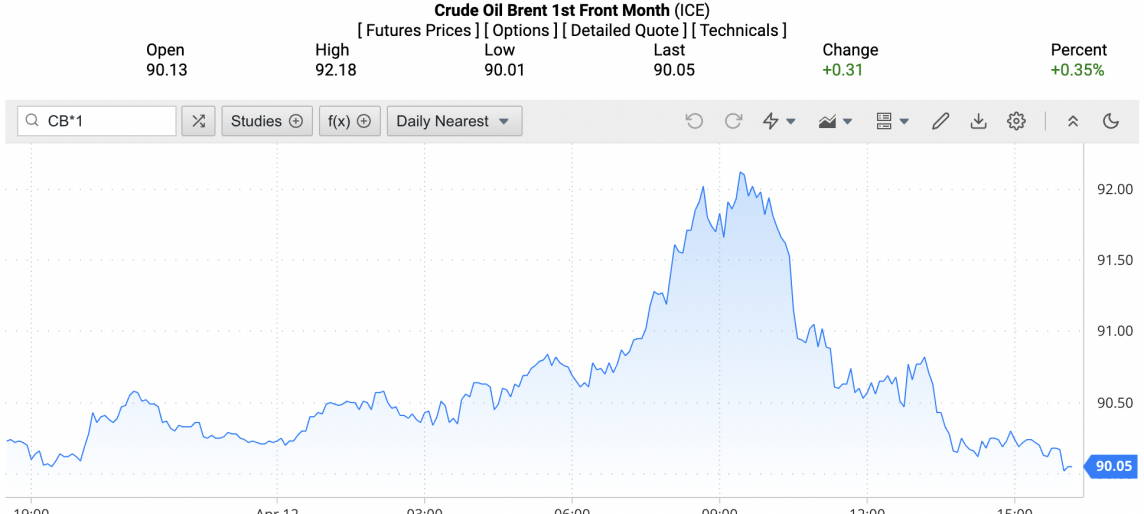Image resolution: width=1144 pixels, height=514 pixels.
Task: Collapse the chart toolbar with double chevron
Action: click(1073, 121)
